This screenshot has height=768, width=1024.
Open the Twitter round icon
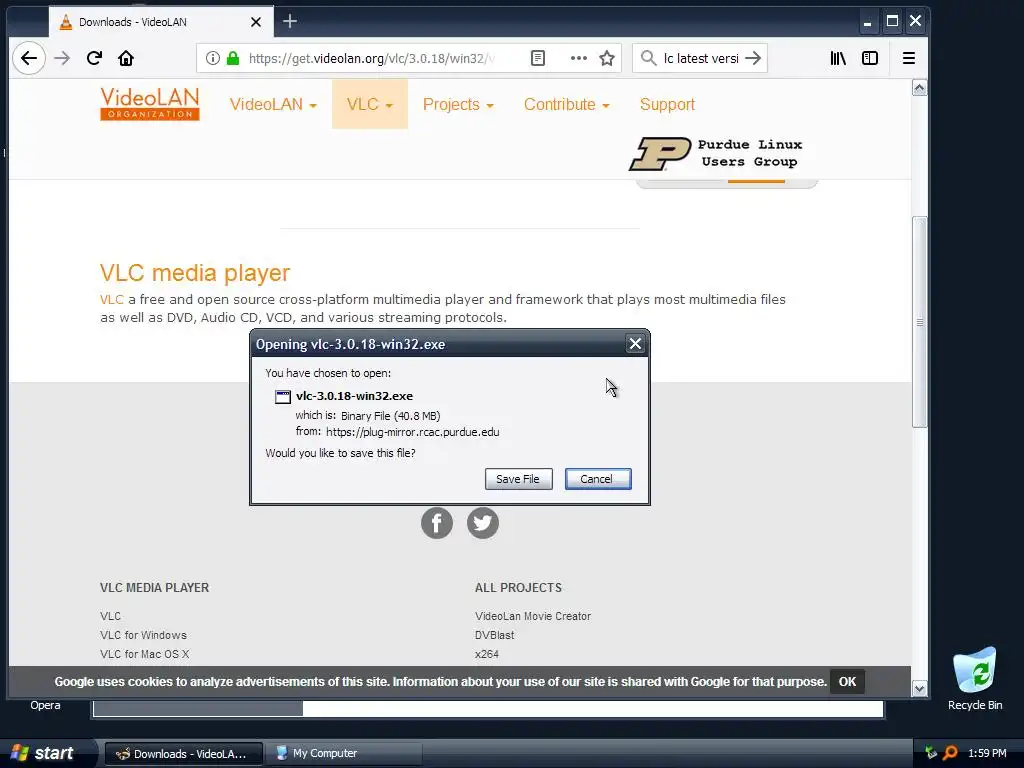[x=483, y=523]
